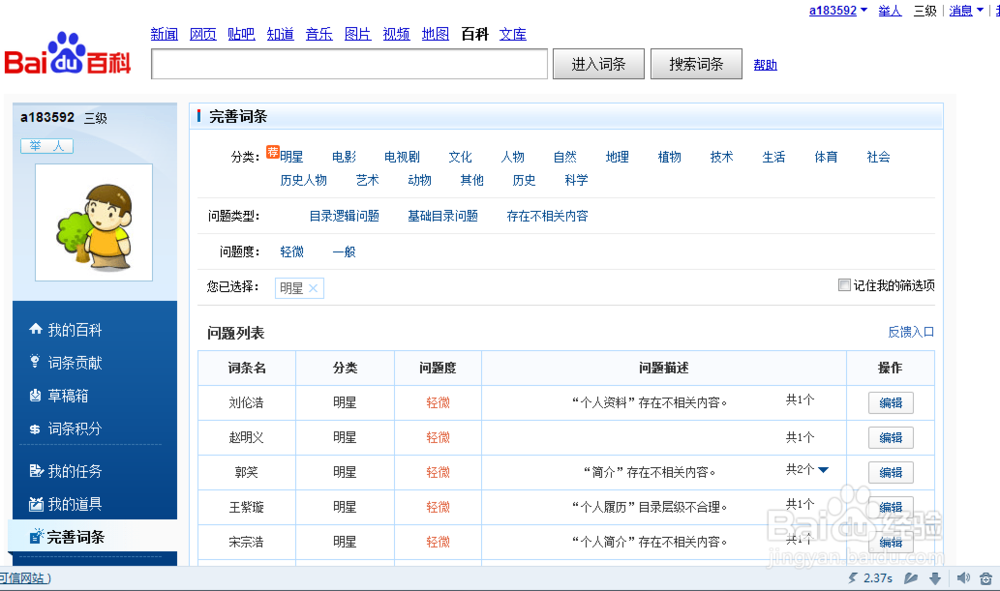Click the draft box icon beside 草稿箱
Image resolution: width=1000 pixels, height=591 pixels.
tap(35, 395)
